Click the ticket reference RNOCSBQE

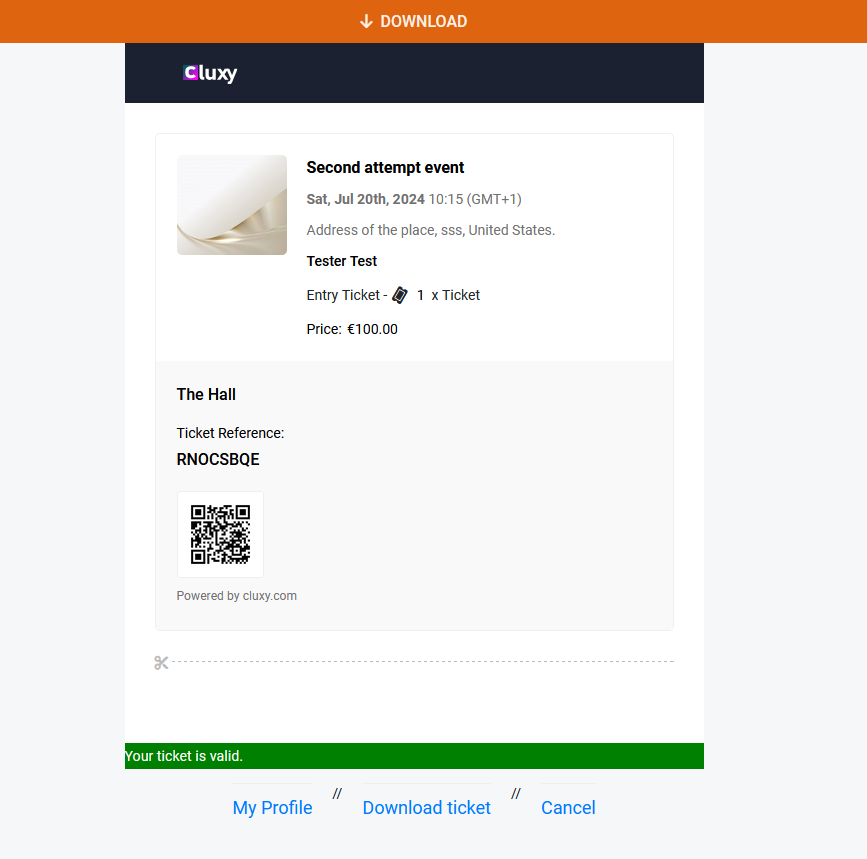(x=218, y=459)
